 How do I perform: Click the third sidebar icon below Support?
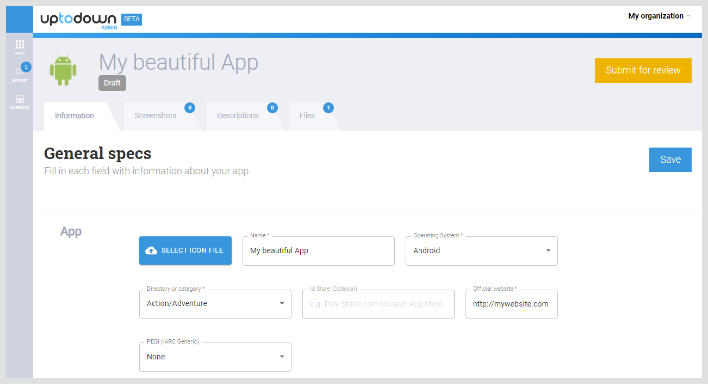pyautogui.click(x=19, y=102)
